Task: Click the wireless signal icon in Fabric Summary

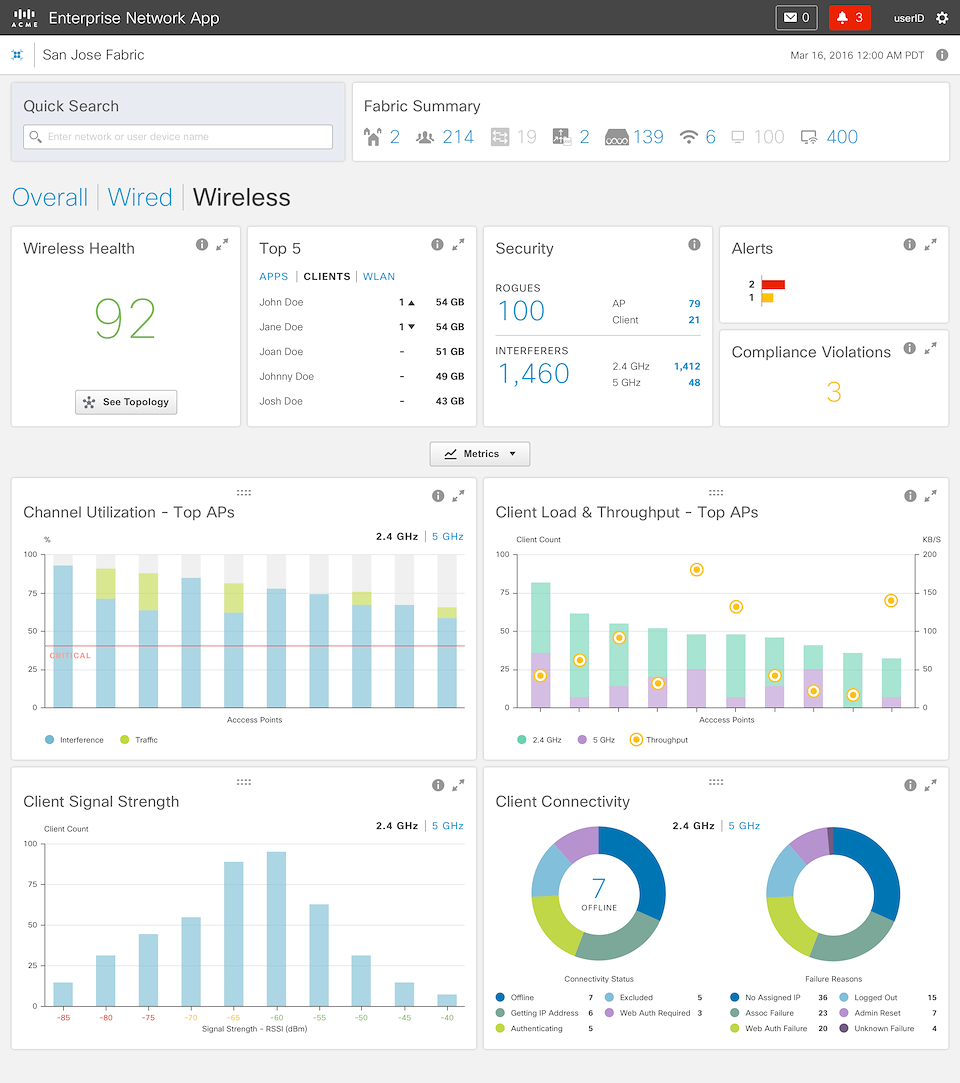Action: click(688, 137)
